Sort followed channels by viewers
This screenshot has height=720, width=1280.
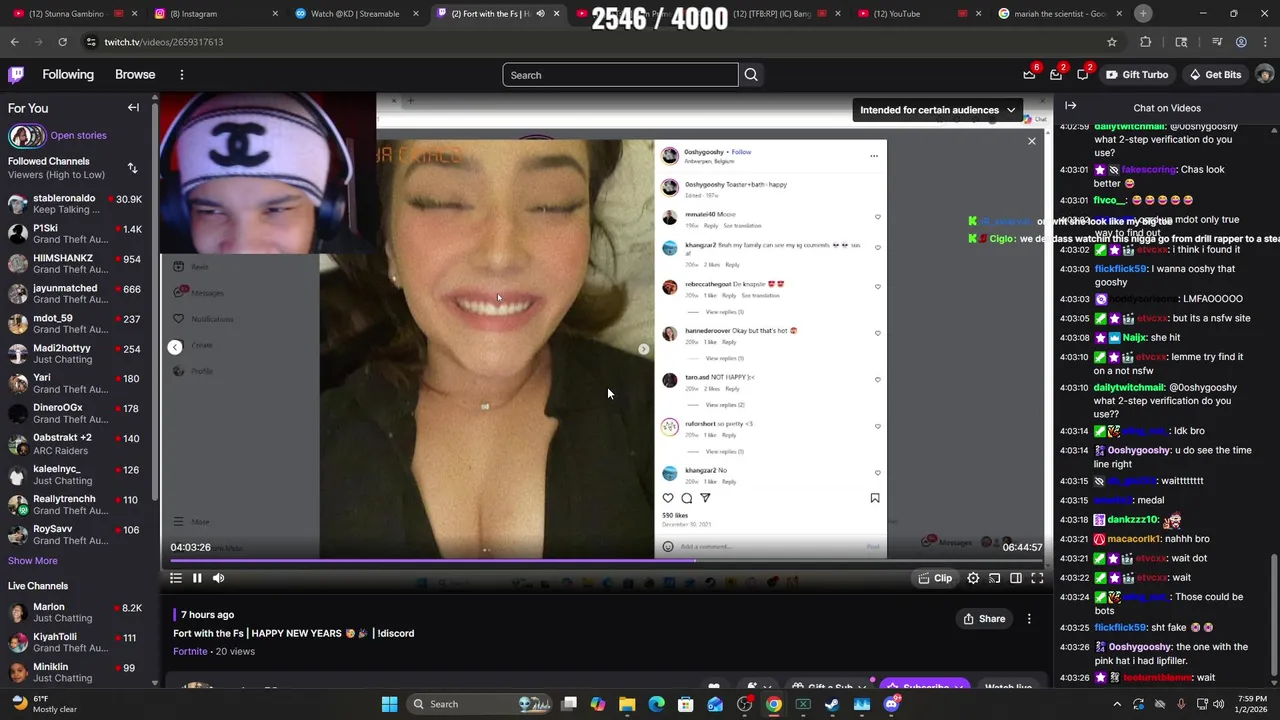(132, 168)
